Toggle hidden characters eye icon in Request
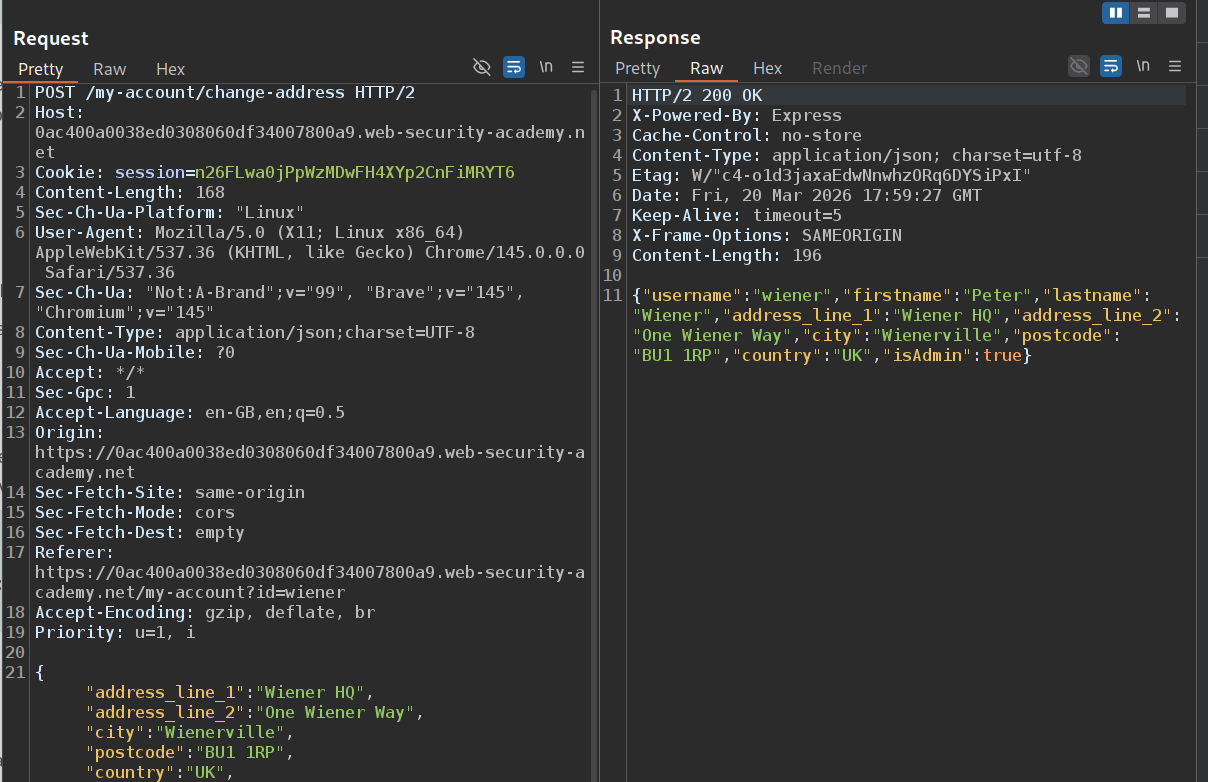The image size is (1208, 782). tap(482, 67)
